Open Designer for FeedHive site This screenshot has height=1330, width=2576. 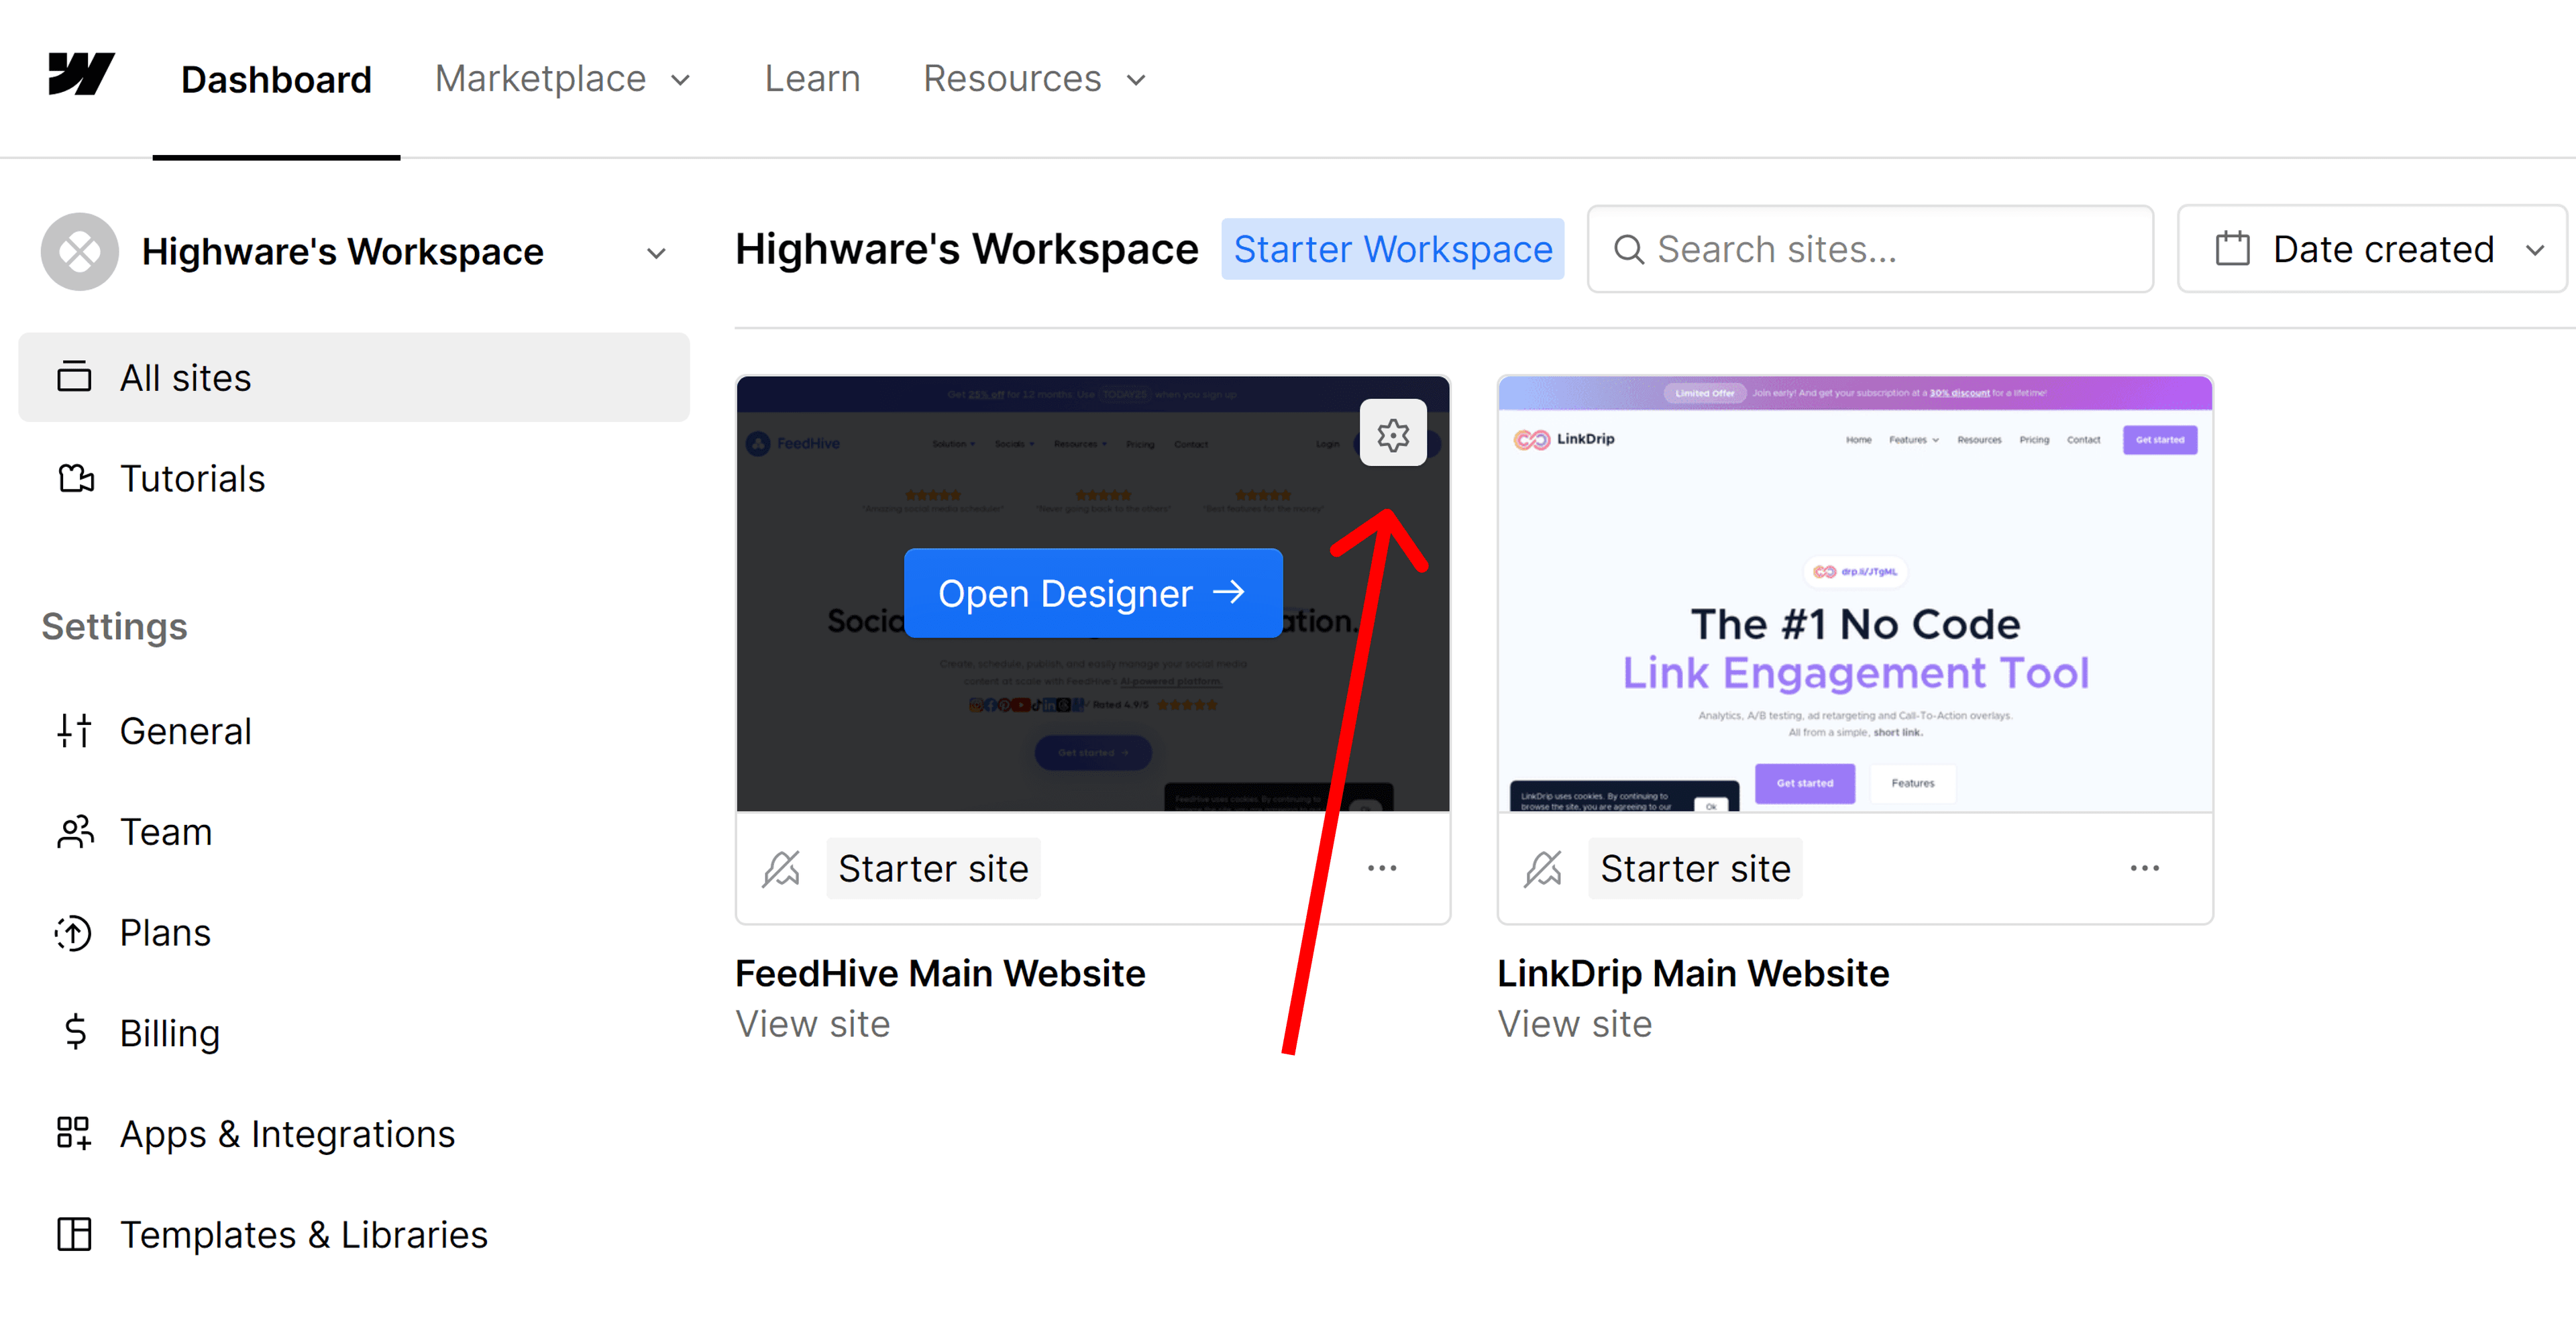[x=1092, y=594]
